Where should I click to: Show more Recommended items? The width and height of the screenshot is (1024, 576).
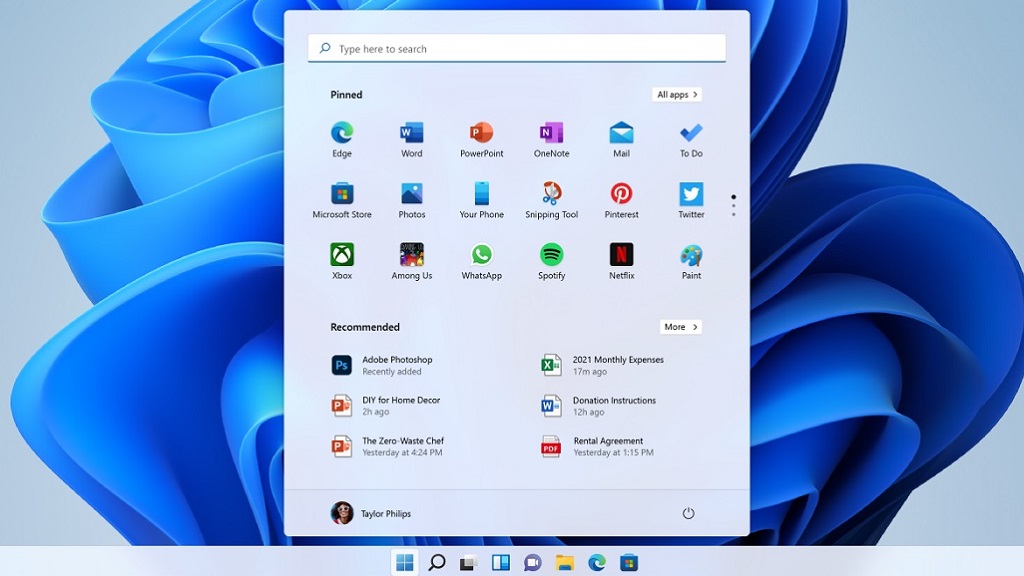coord(680,327)
